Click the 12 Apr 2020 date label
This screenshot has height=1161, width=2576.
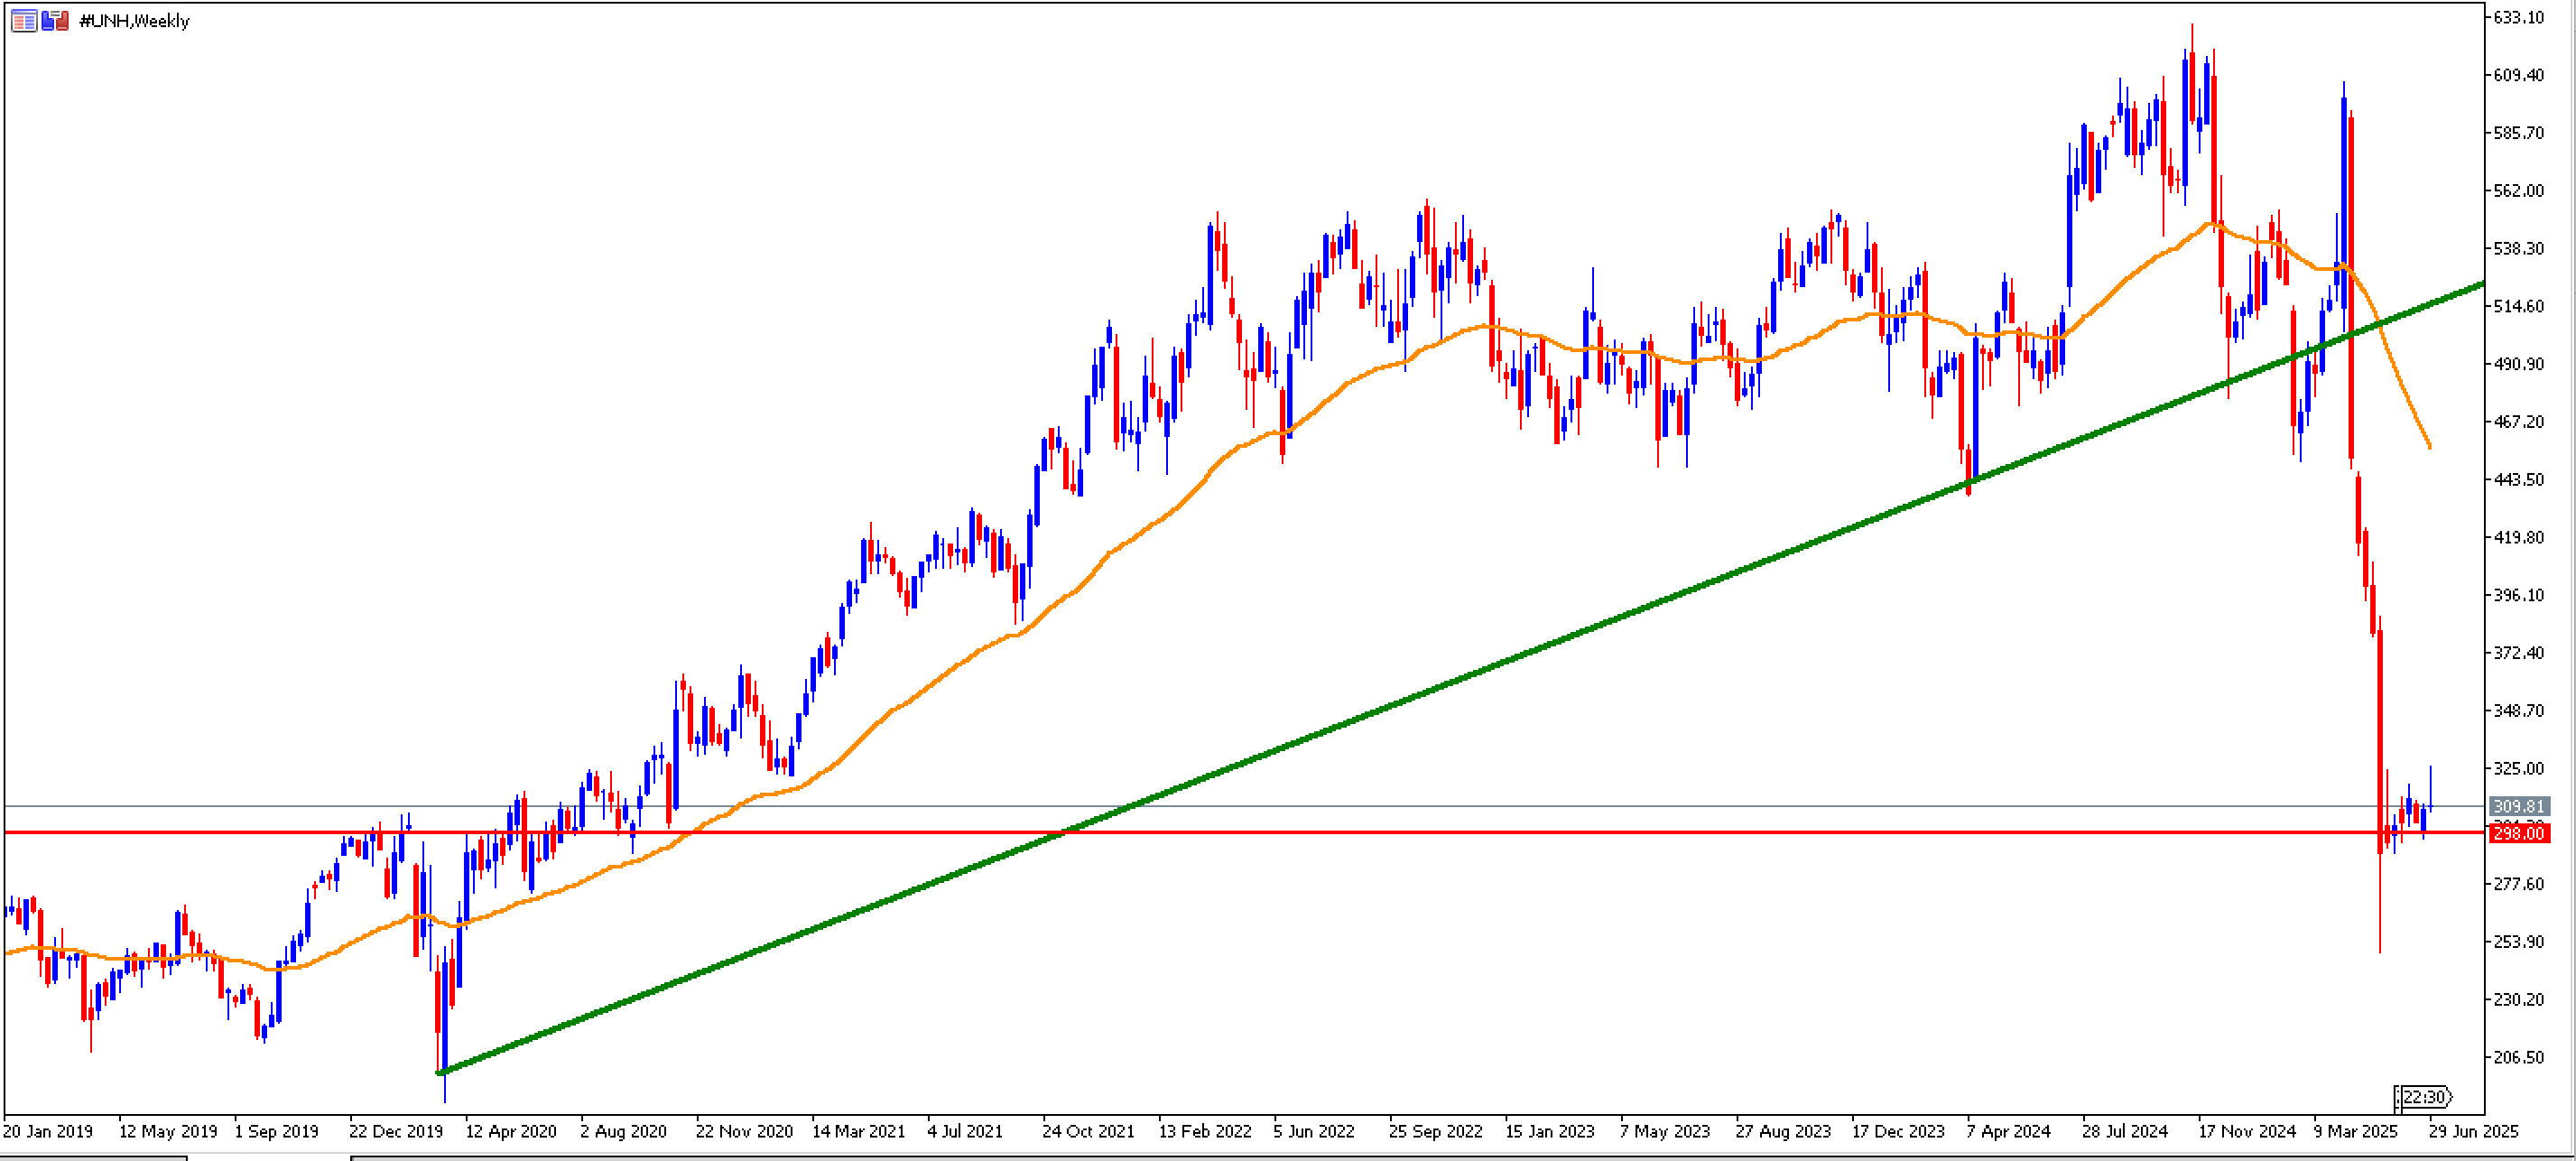click(x=510, y=1131)
